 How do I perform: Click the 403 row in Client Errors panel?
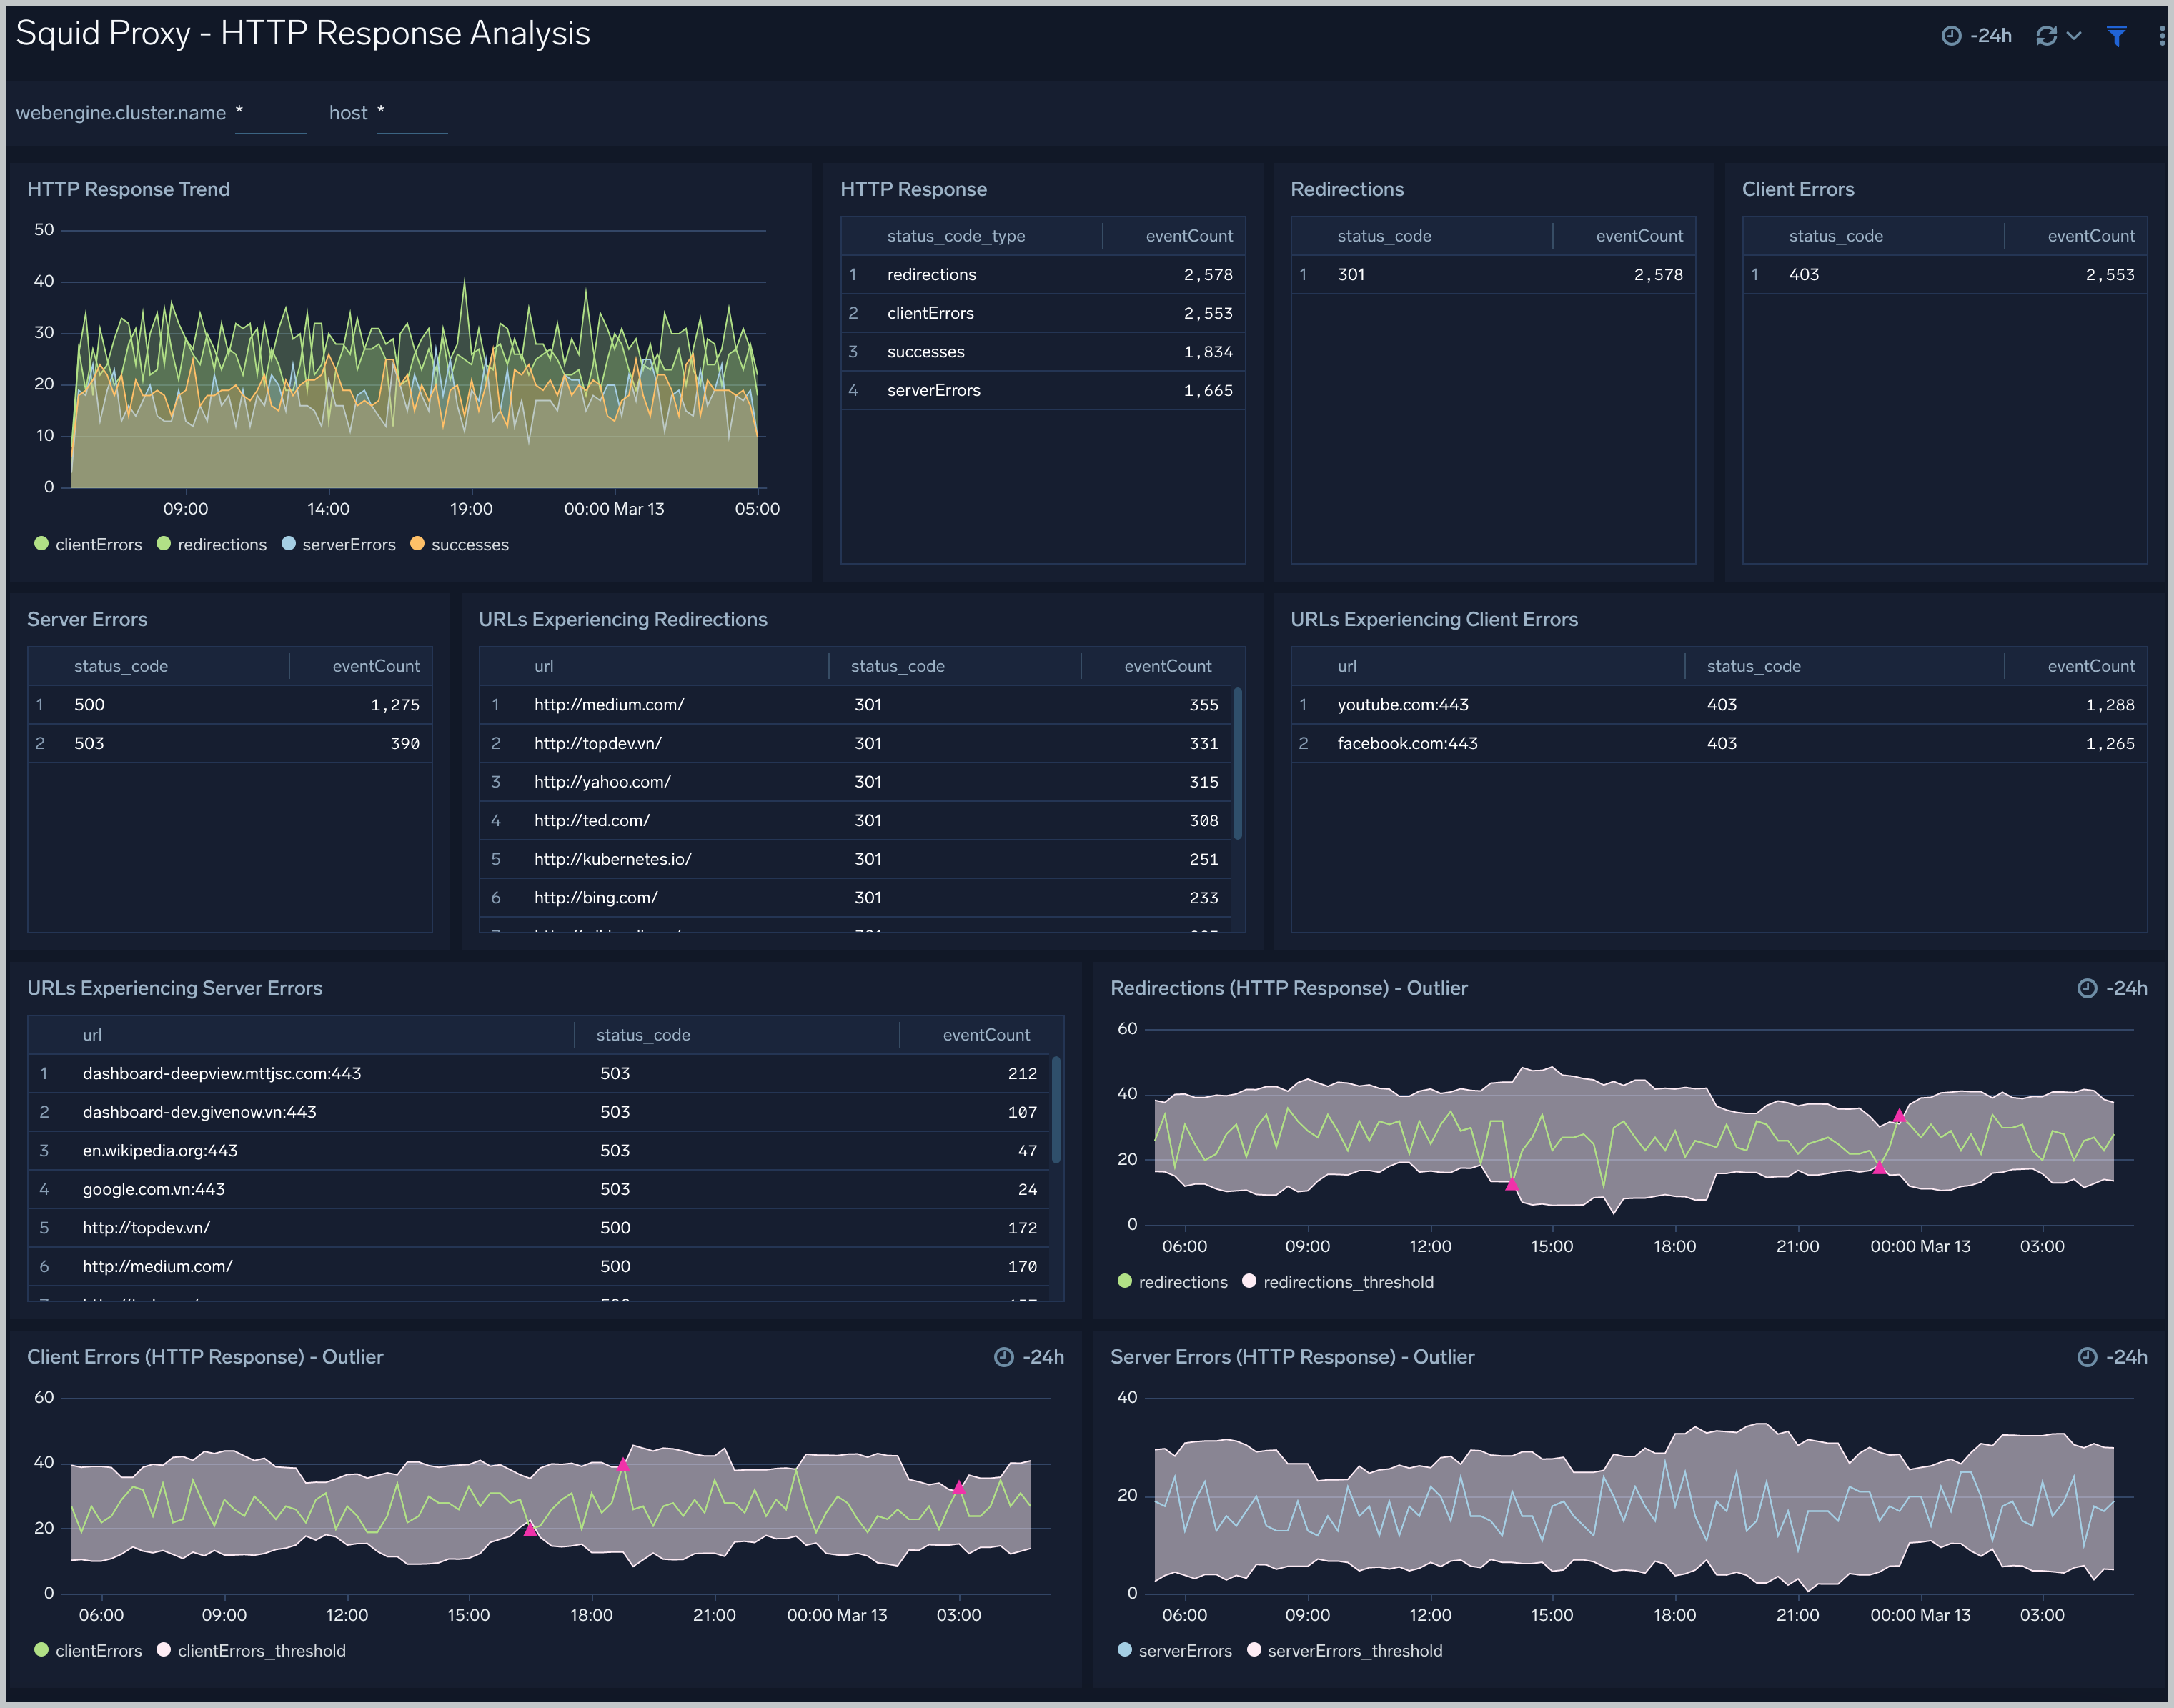click(1944, 275)
